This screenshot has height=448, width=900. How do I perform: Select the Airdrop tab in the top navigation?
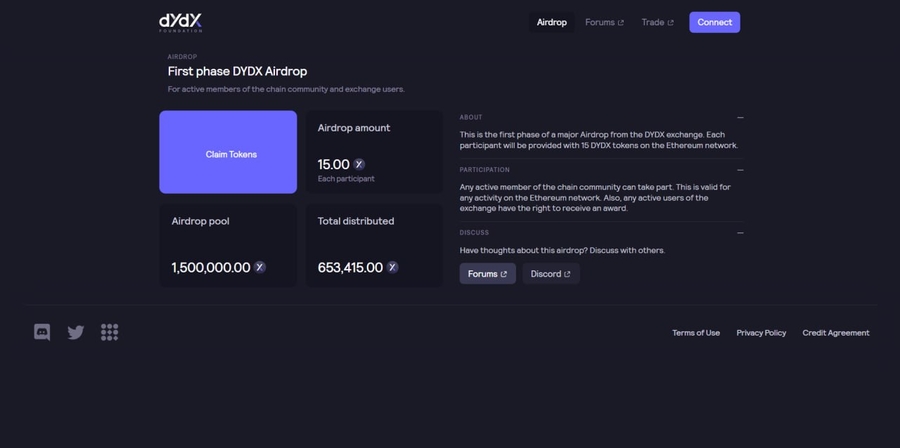click(552, 22)
